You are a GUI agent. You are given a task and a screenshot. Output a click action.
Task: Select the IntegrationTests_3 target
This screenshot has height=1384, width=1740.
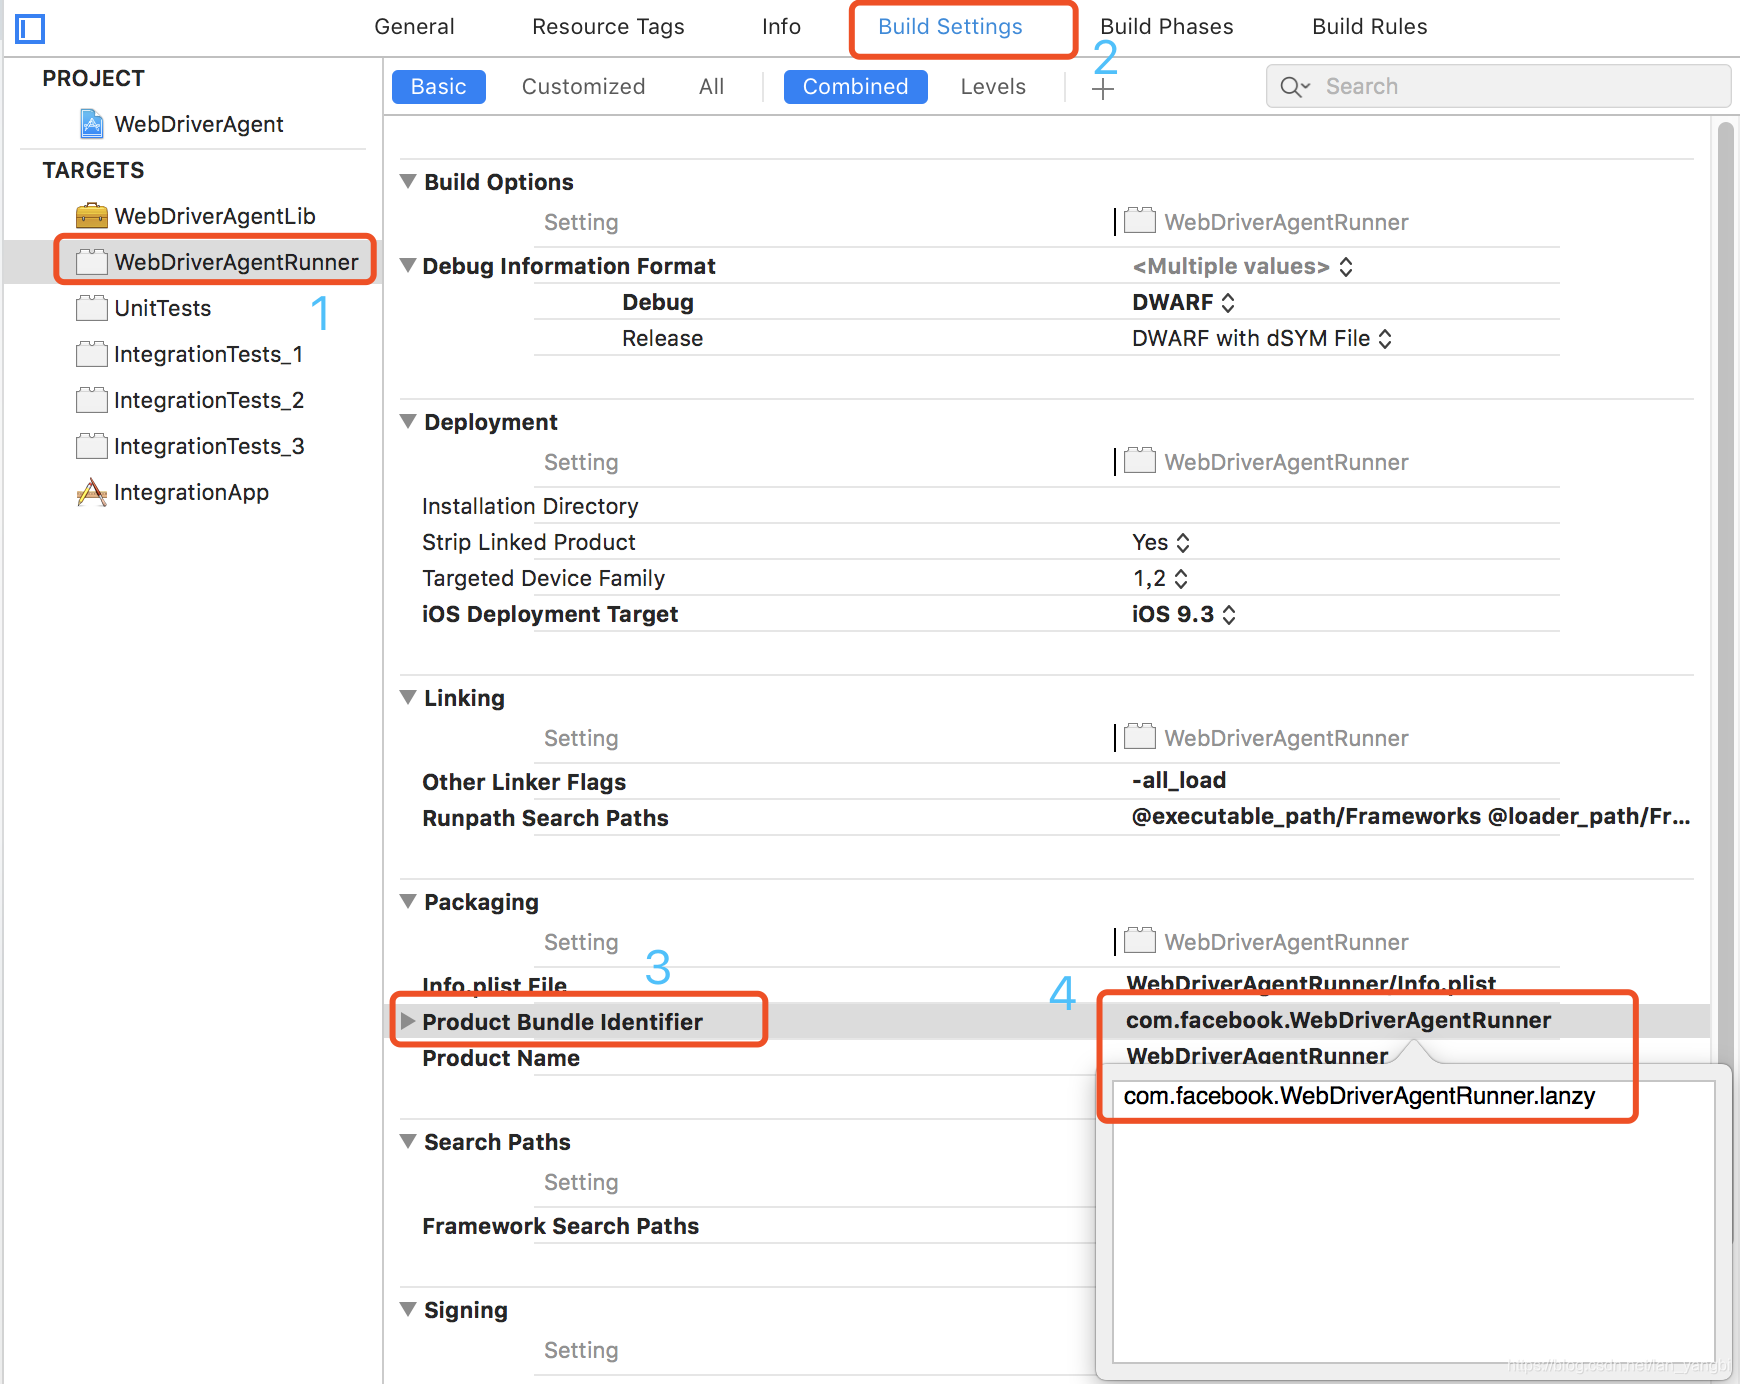coord(209,446)
